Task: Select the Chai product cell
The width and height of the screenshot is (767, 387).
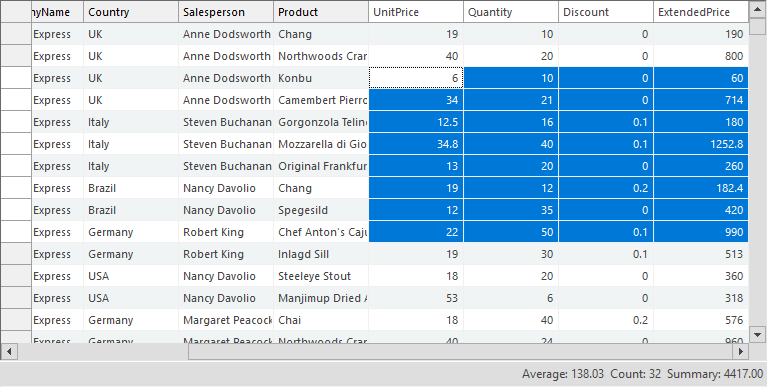Action: (x=320, y=320)
